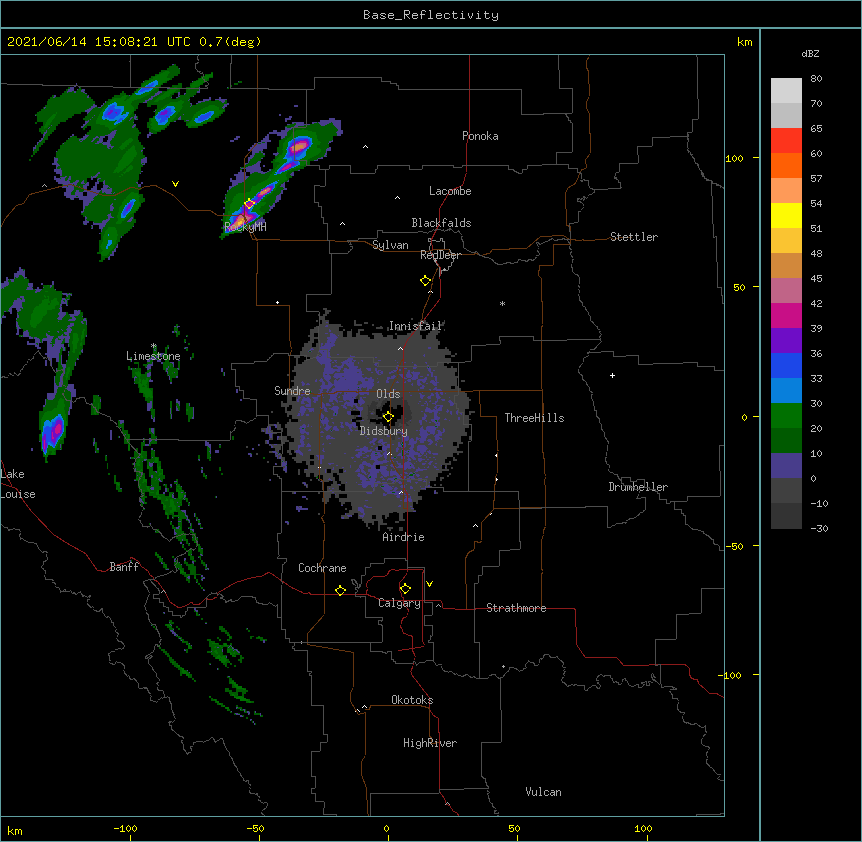Click the 100 km tick on right axis
862x842 pixels.
click(x=734, y=158)
